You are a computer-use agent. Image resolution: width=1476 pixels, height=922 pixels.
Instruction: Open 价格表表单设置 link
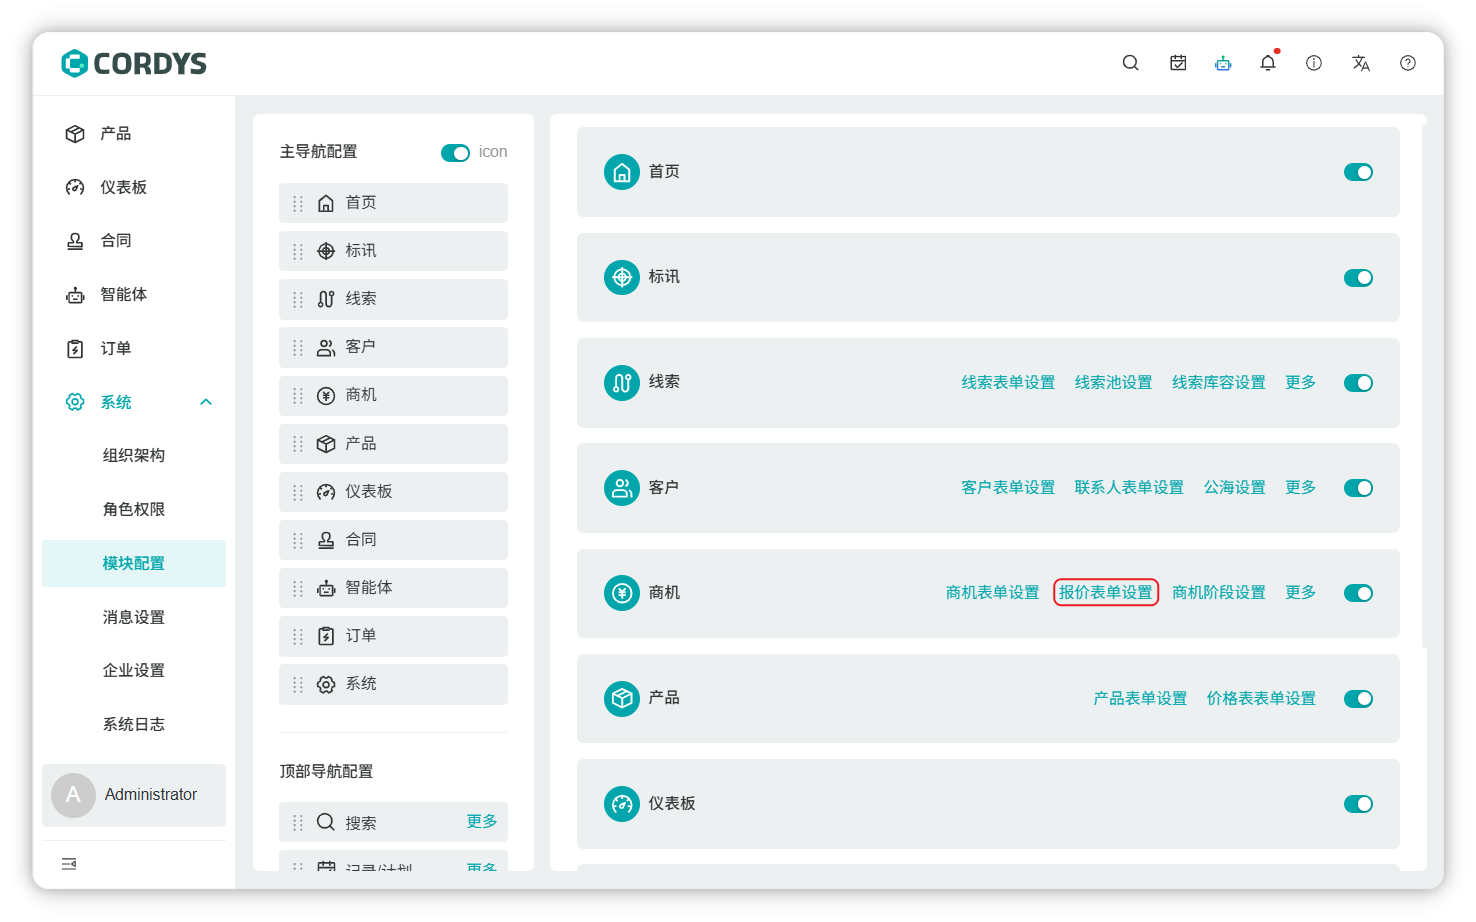1261,698
